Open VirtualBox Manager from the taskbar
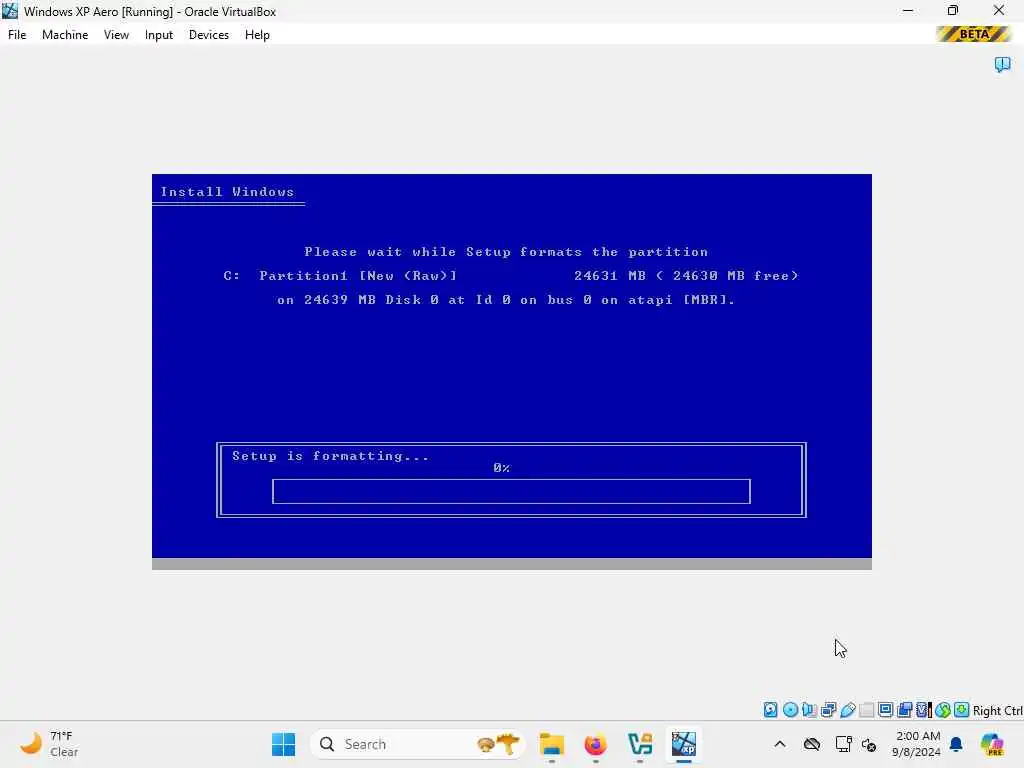1024x768 pixels. pos(640,744)
